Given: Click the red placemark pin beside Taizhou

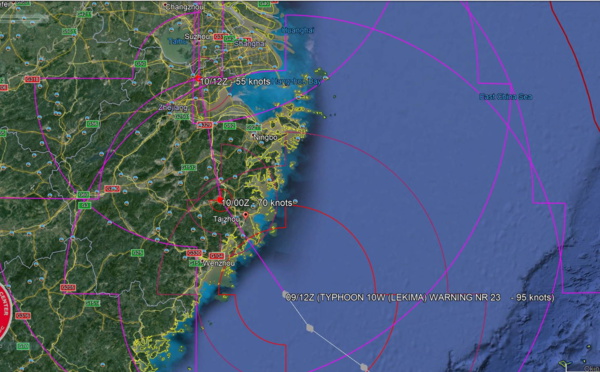Looking at the screenshot, I should pyautogui.click(x=246, y=215).
